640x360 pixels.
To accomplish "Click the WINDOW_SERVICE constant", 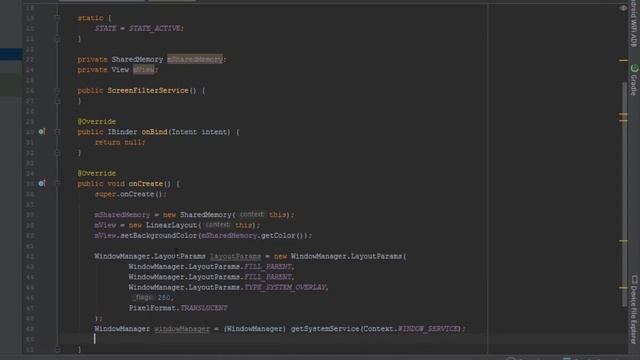I will pyautogui.click(x=429, y=329).
